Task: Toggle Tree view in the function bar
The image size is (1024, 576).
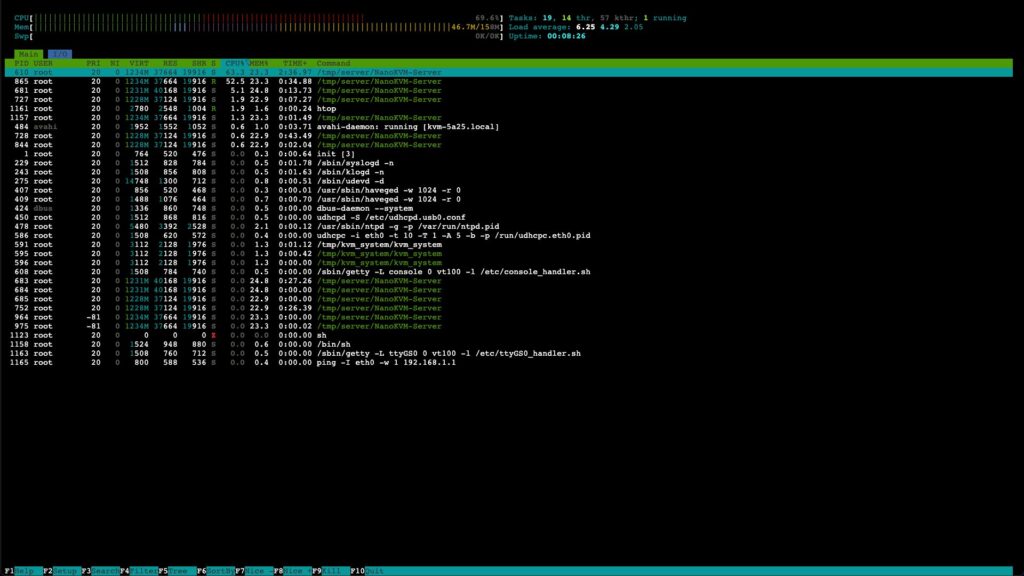Action: click(177, 571)
